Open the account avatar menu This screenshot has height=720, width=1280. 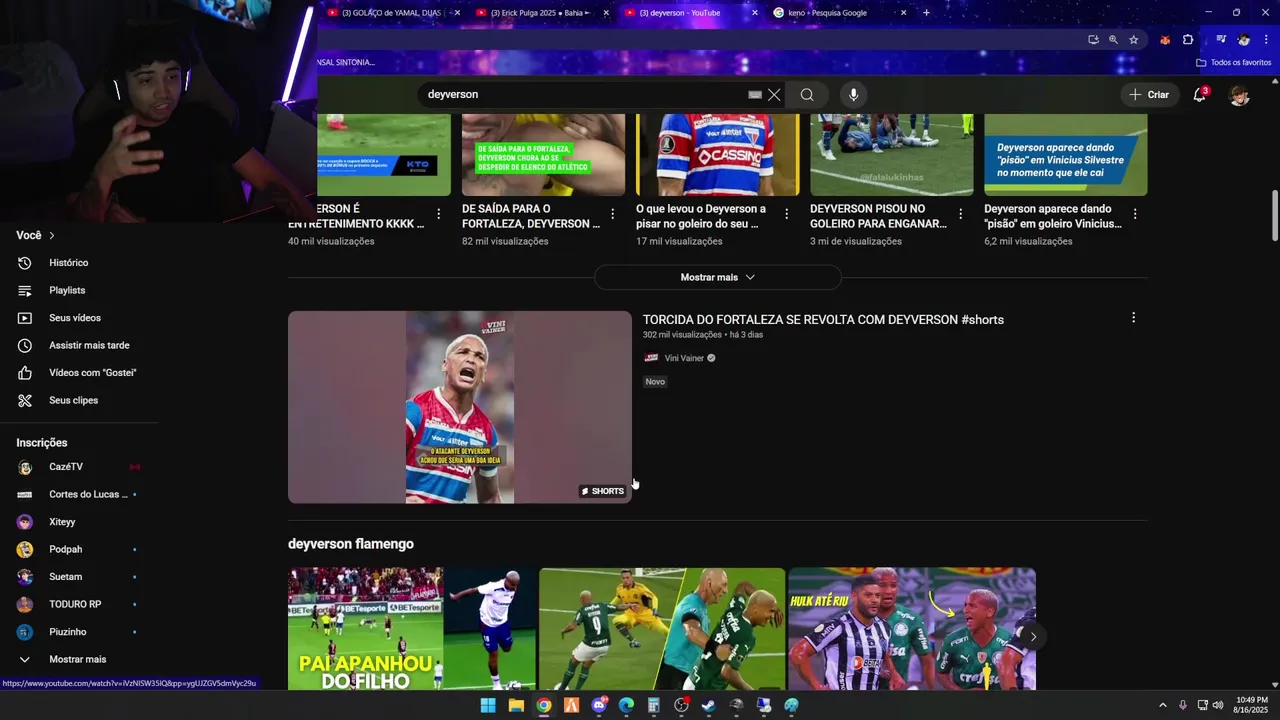(1240, 95)
